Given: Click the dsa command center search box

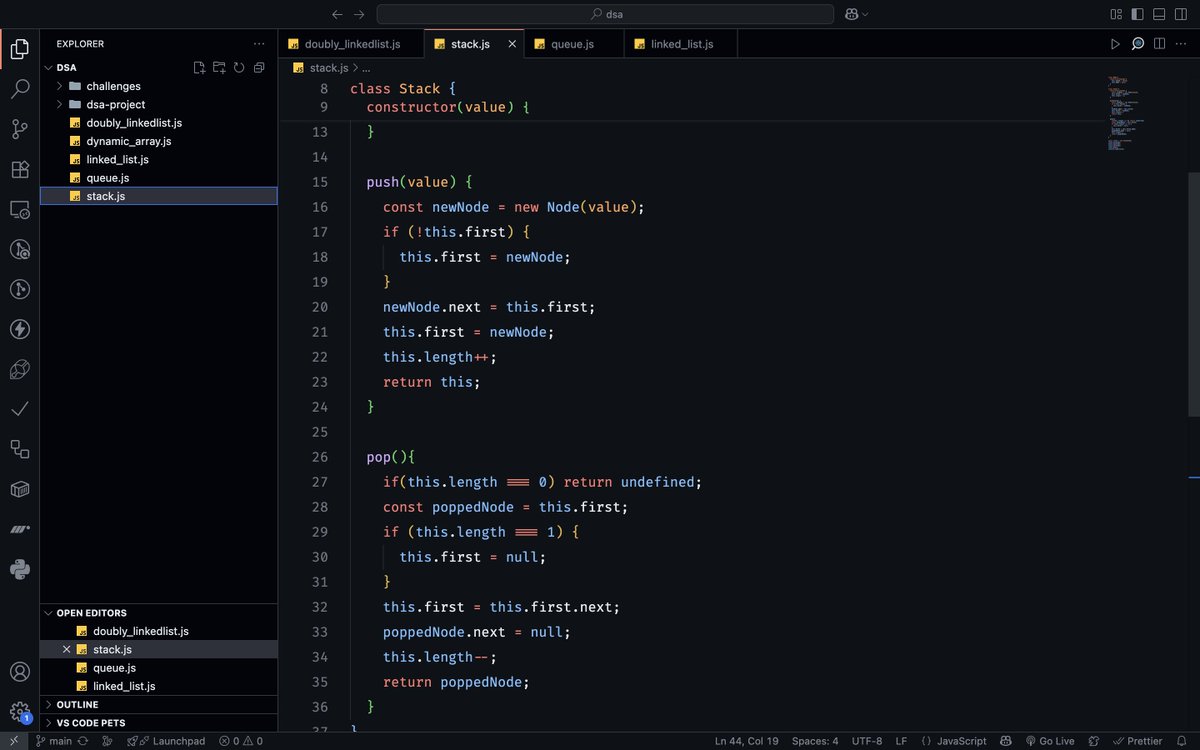Looking at the screenshot, I should [605, 14].
